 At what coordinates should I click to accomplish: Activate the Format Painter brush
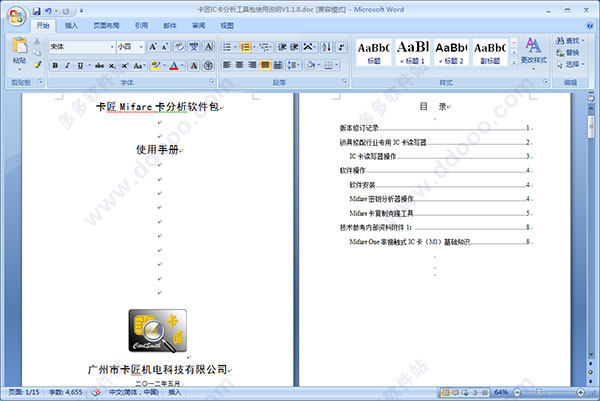tap(37, 65)
